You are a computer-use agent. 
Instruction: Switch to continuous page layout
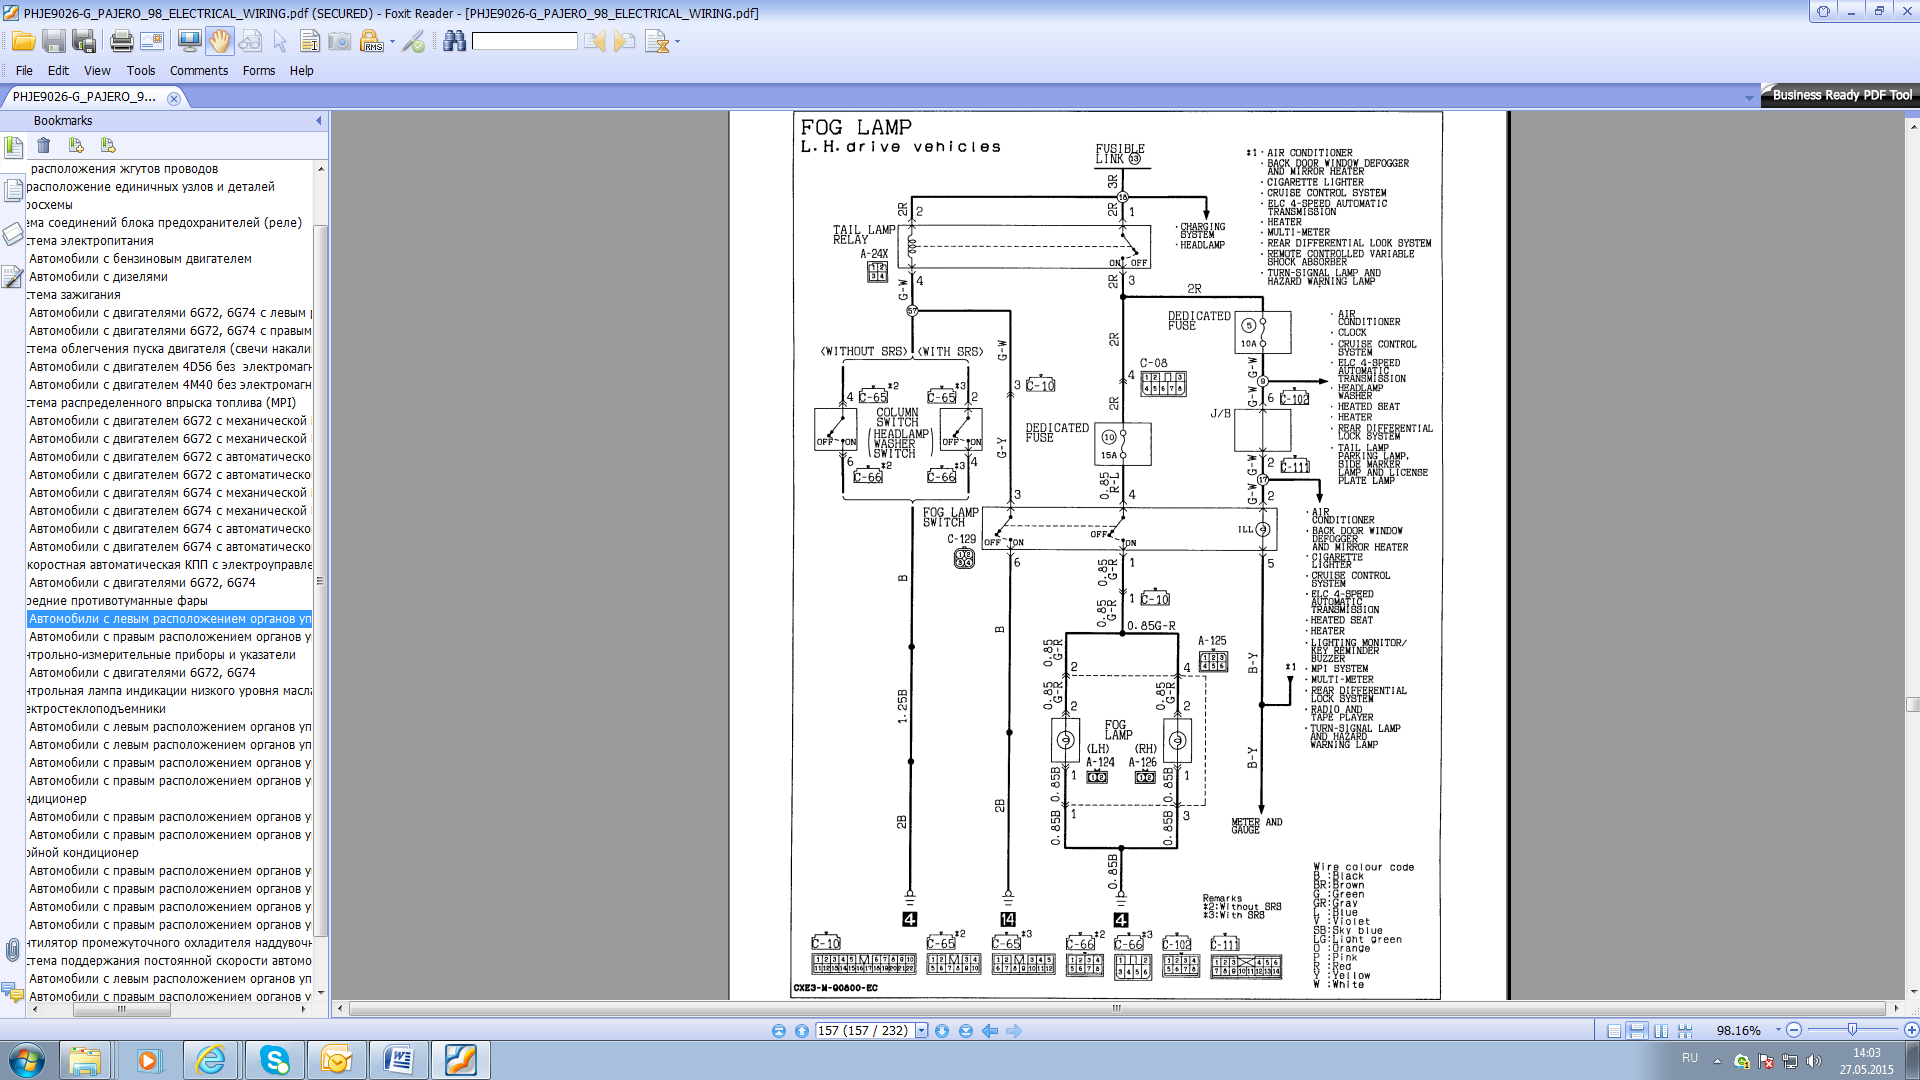click(1637, 1031)
